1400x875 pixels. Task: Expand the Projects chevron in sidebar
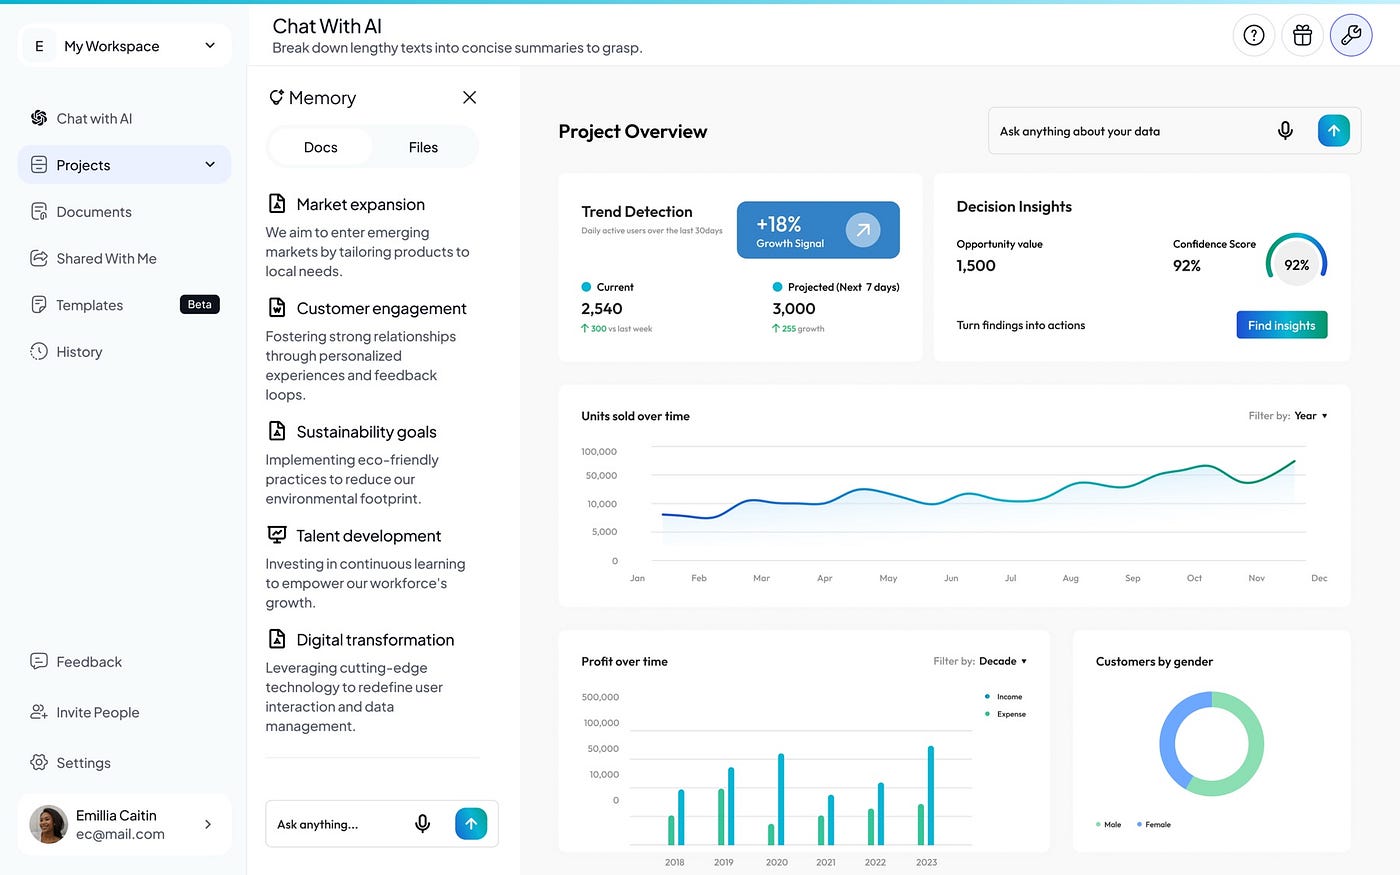point(210,165)
